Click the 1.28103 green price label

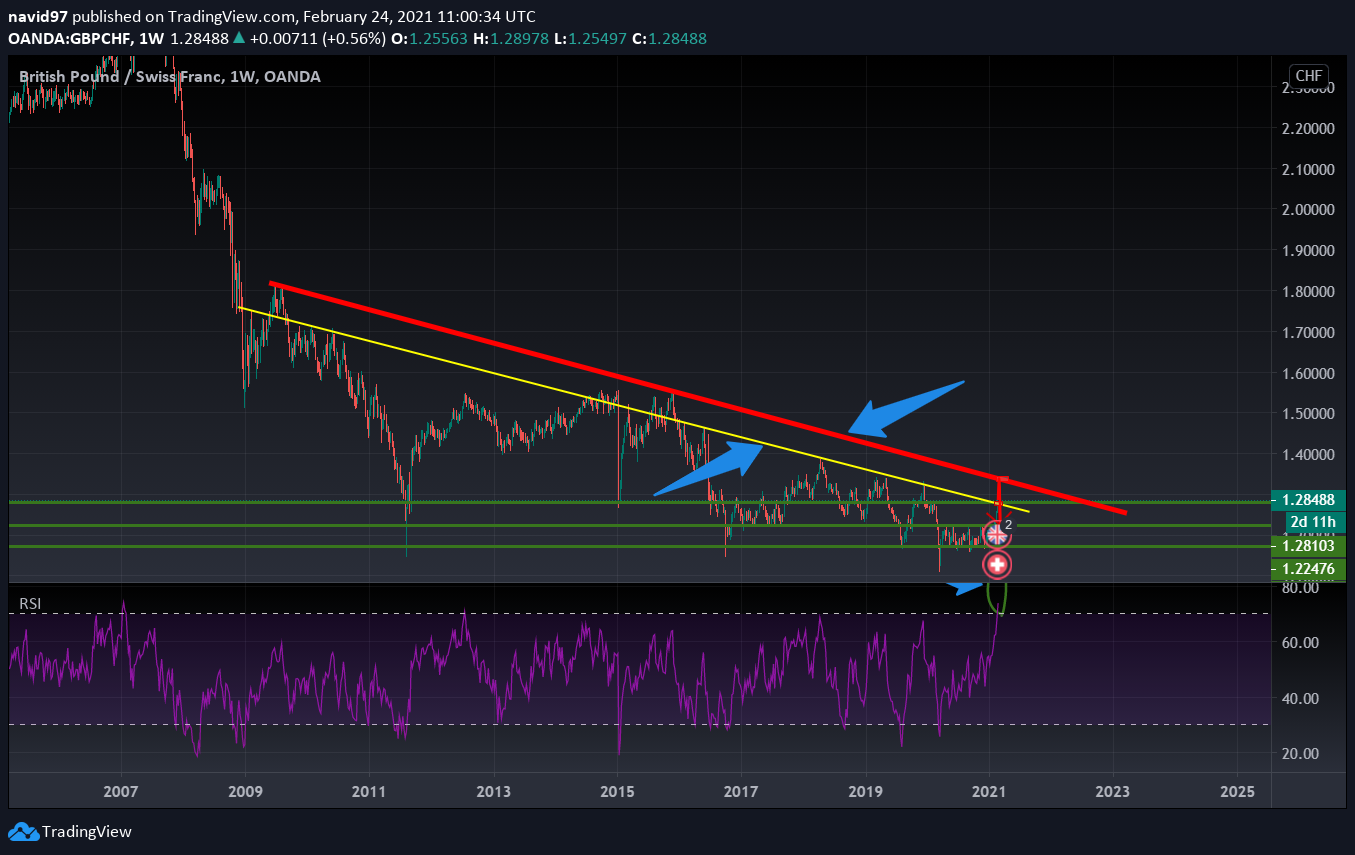[1309, 546]
